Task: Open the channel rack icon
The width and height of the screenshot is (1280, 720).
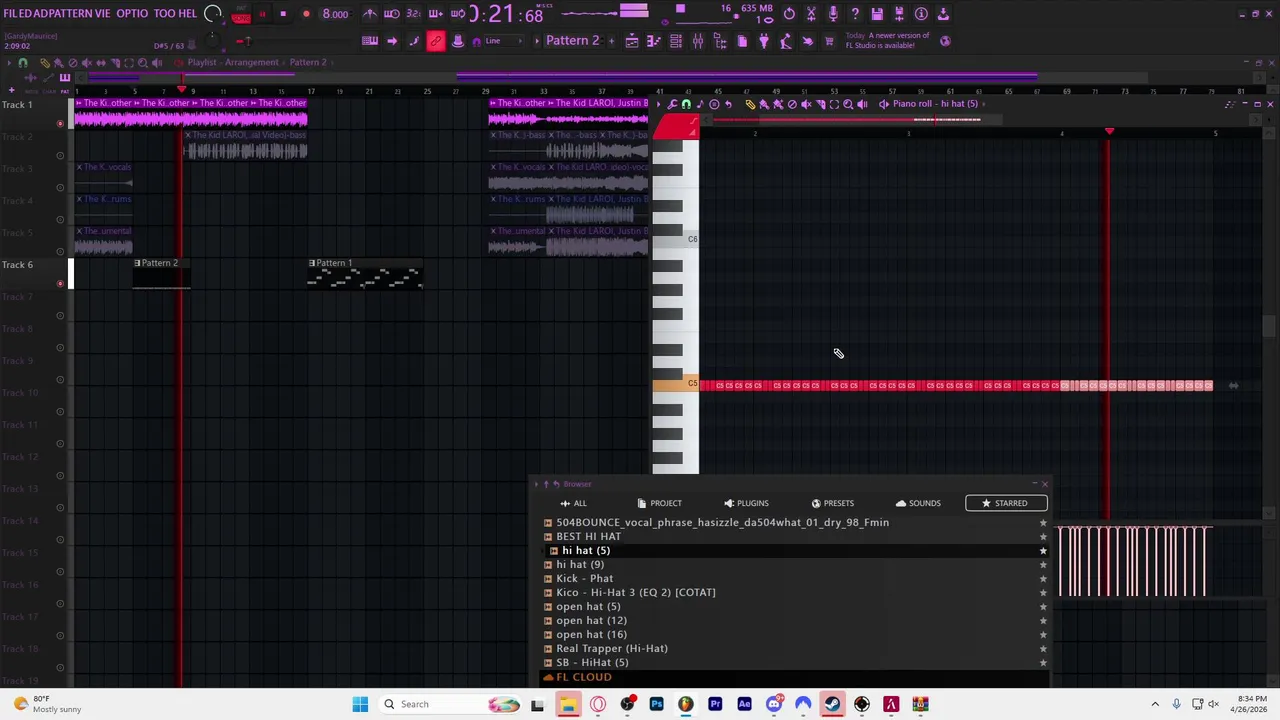Action: [675, 41]
